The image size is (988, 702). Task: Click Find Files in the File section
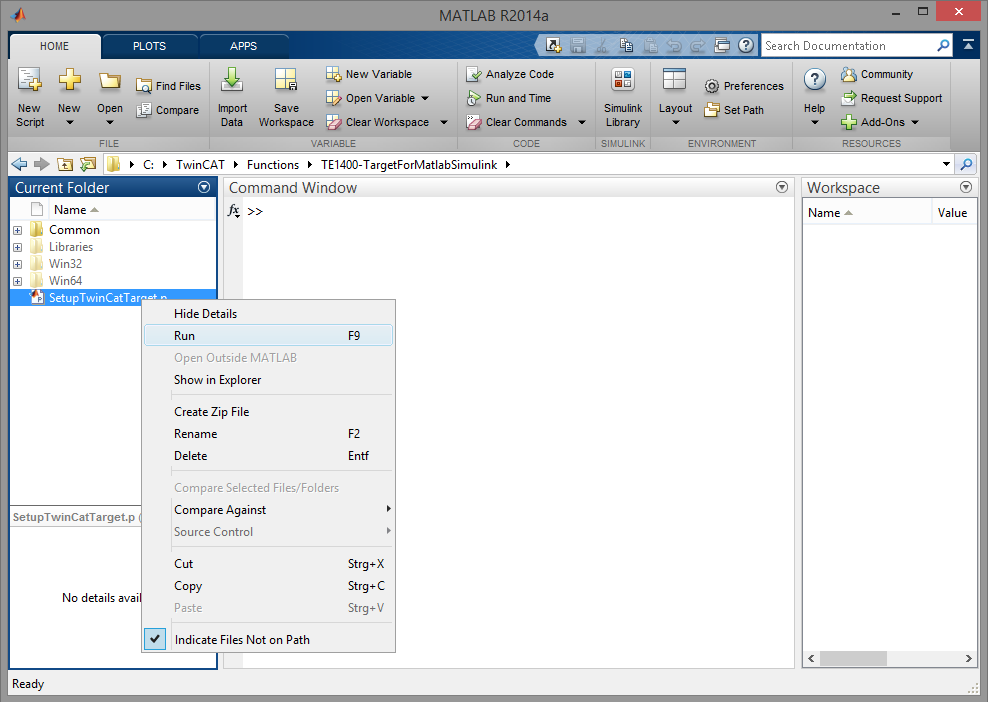[168, 86]
